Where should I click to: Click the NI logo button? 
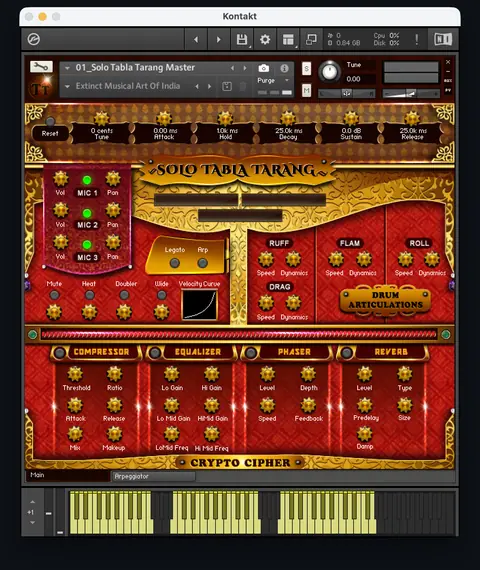tap(443, 39)
